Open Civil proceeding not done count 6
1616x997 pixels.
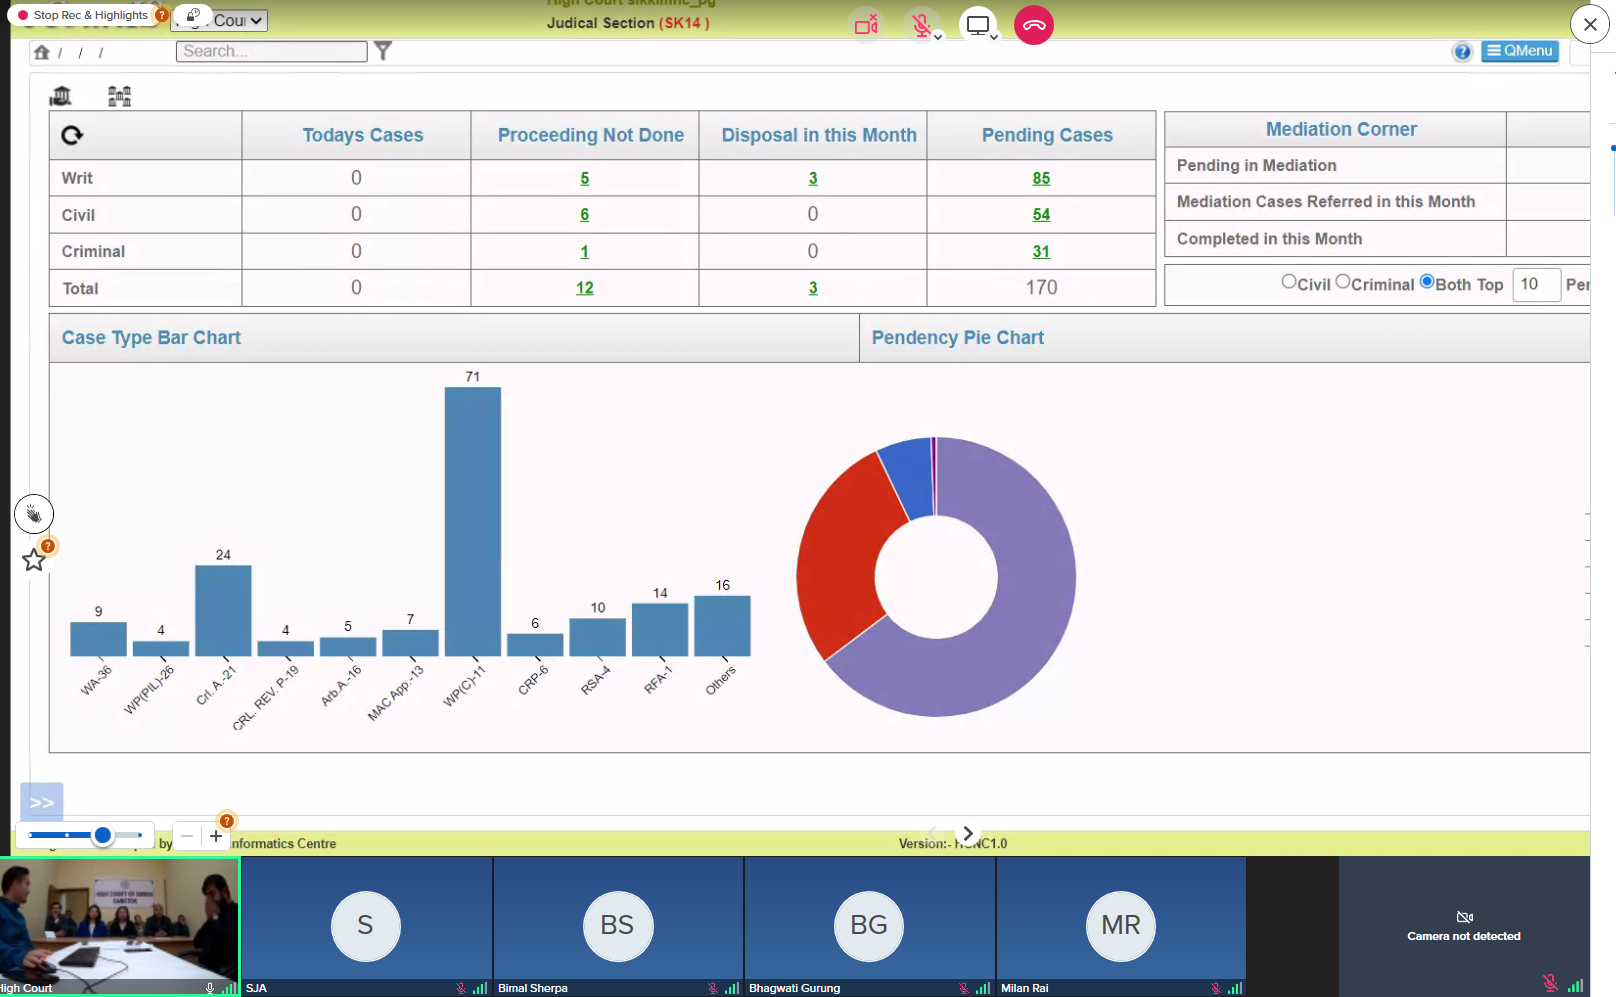585,214
